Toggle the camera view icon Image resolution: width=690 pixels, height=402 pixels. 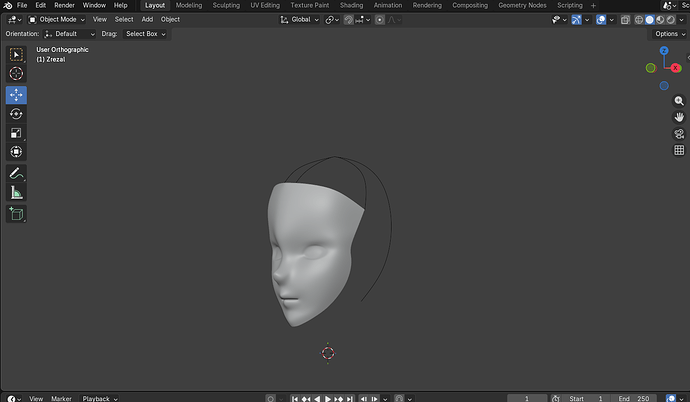click(679, 134)
